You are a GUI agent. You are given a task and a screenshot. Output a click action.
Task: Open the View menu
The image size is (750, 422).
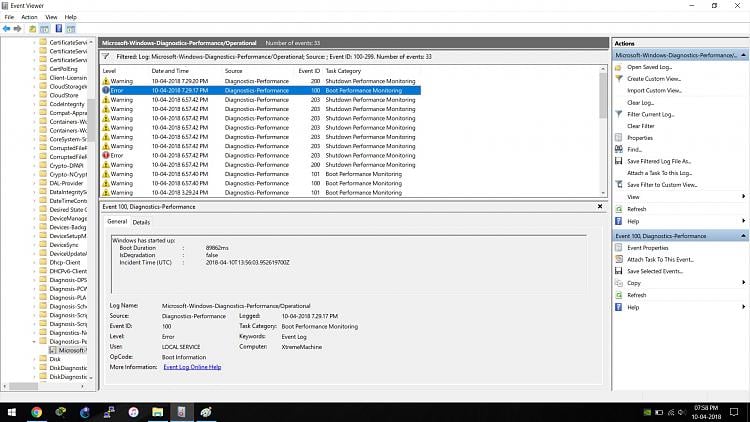point(51,17)
